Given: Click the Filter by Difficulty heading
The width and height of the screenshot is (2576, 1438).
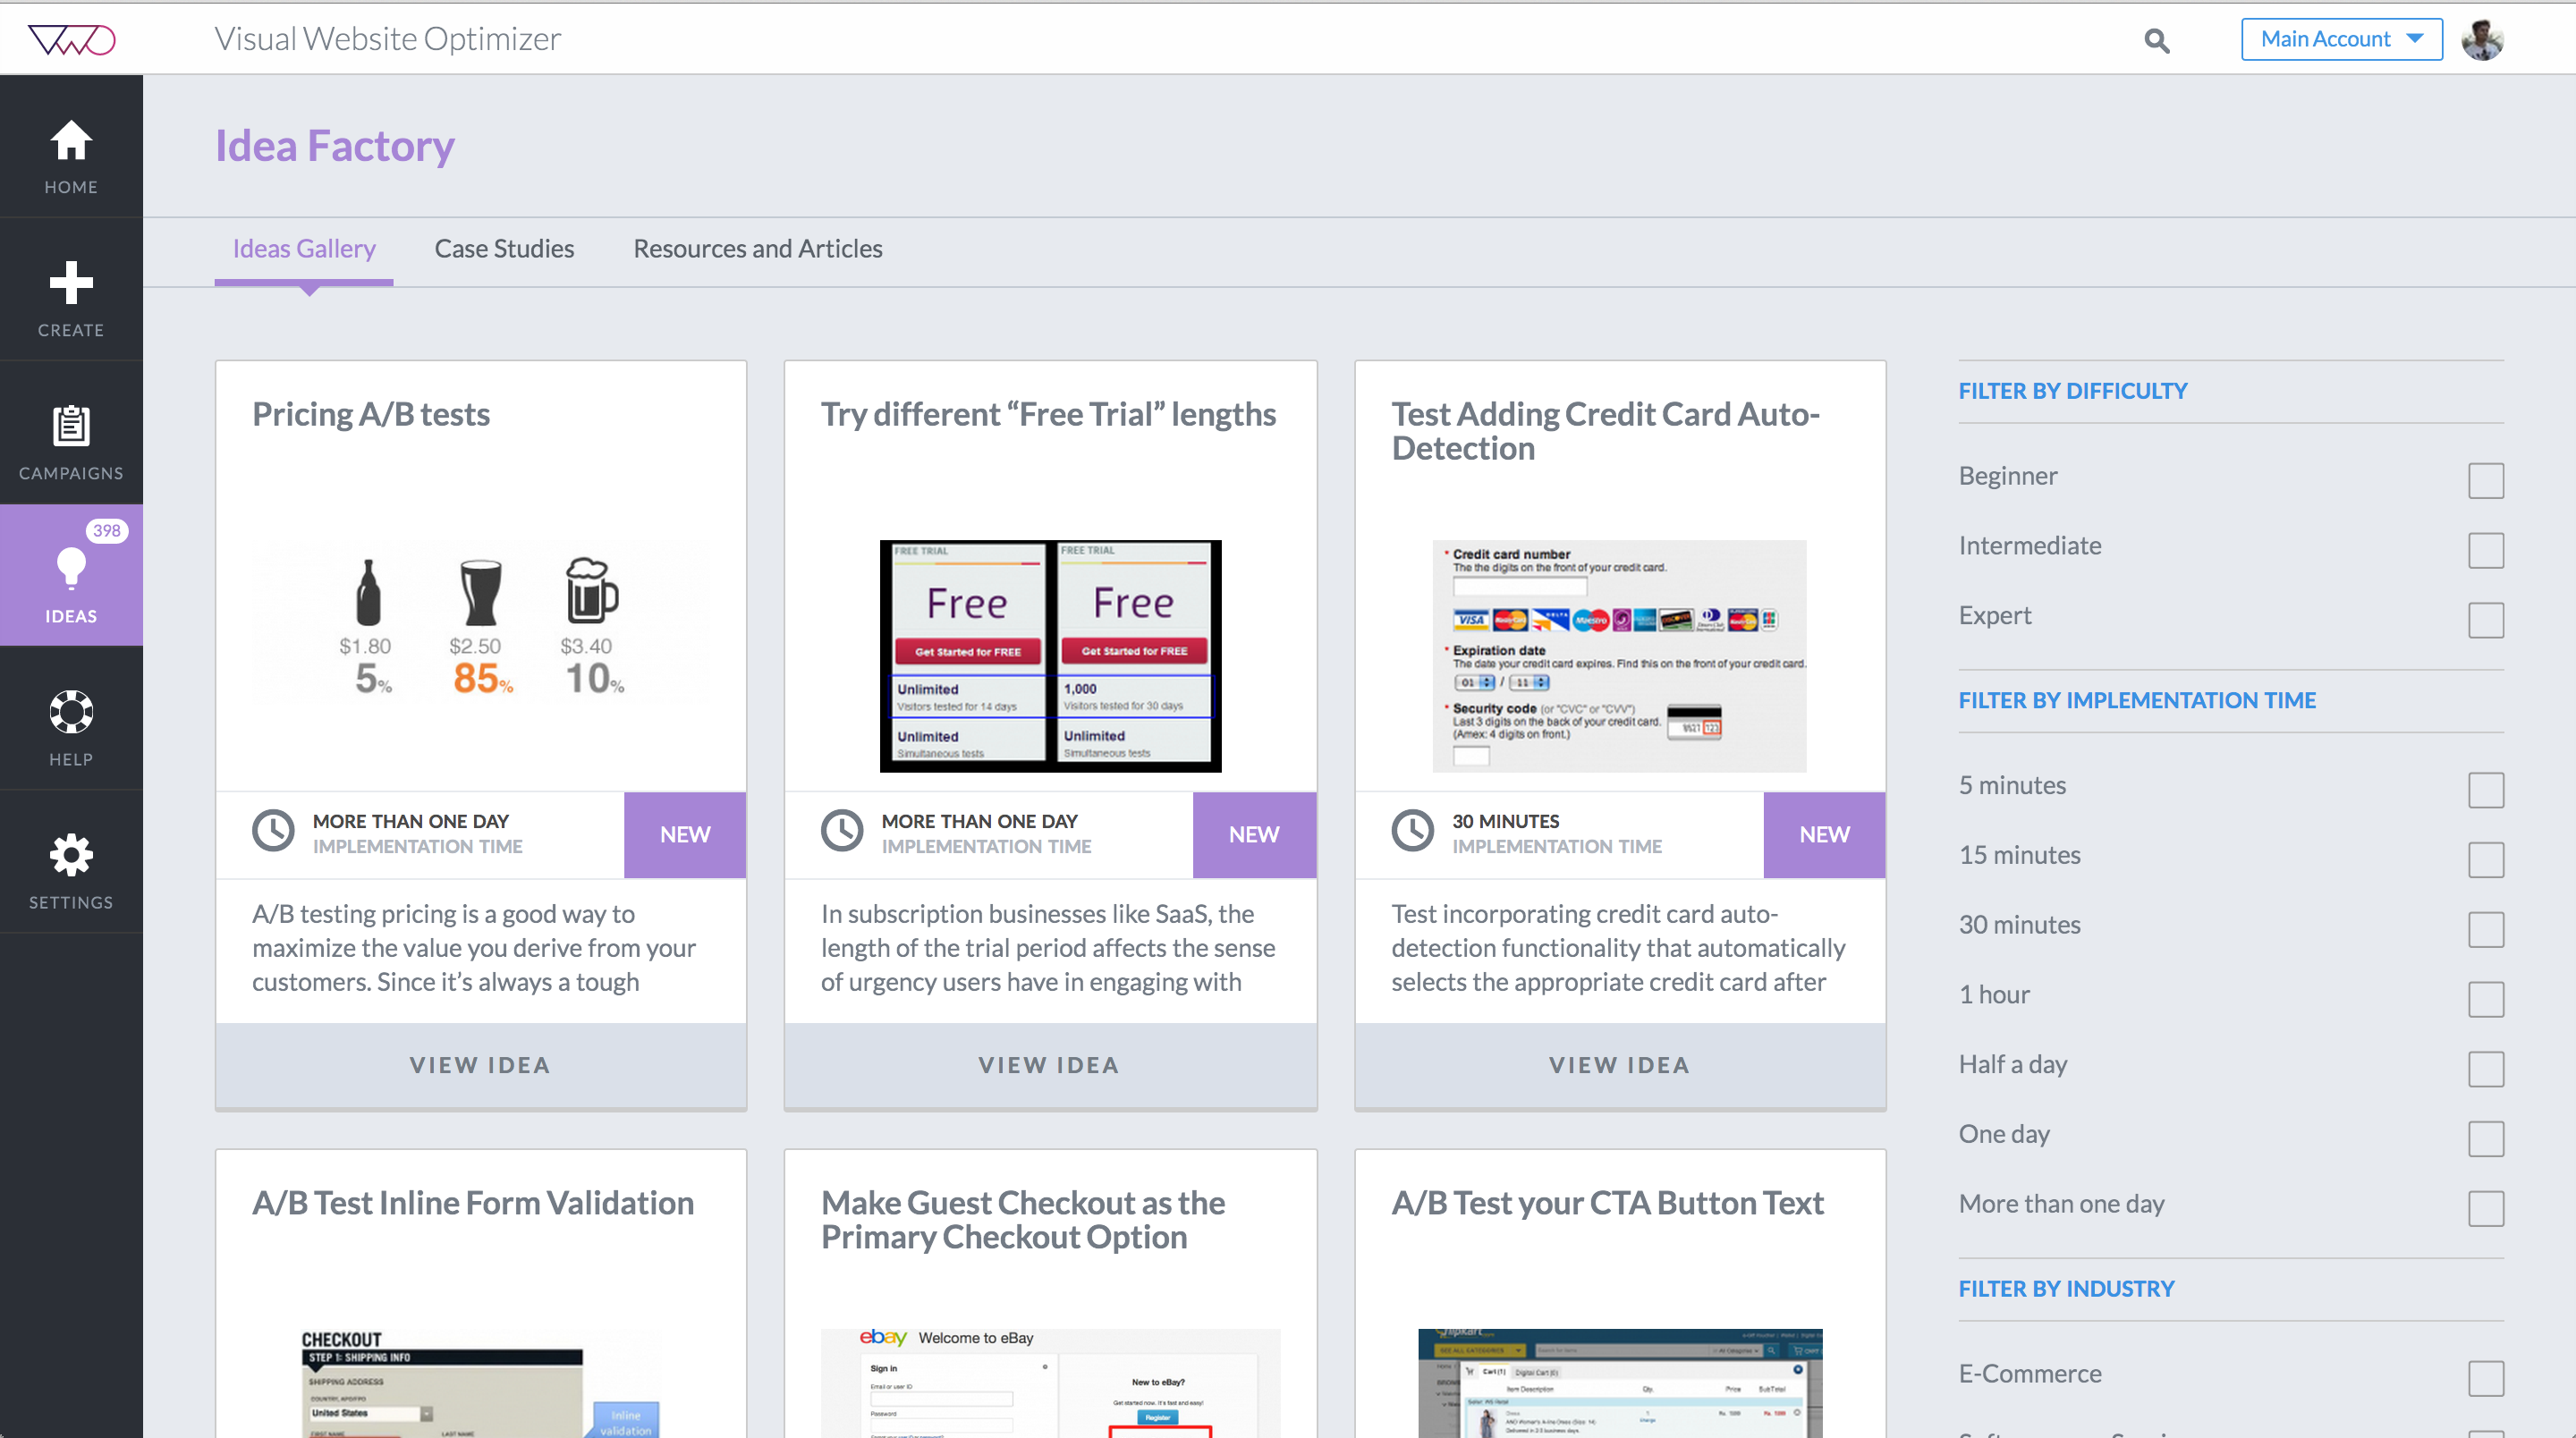Looking at the screenshot, I should point(2072,391).
